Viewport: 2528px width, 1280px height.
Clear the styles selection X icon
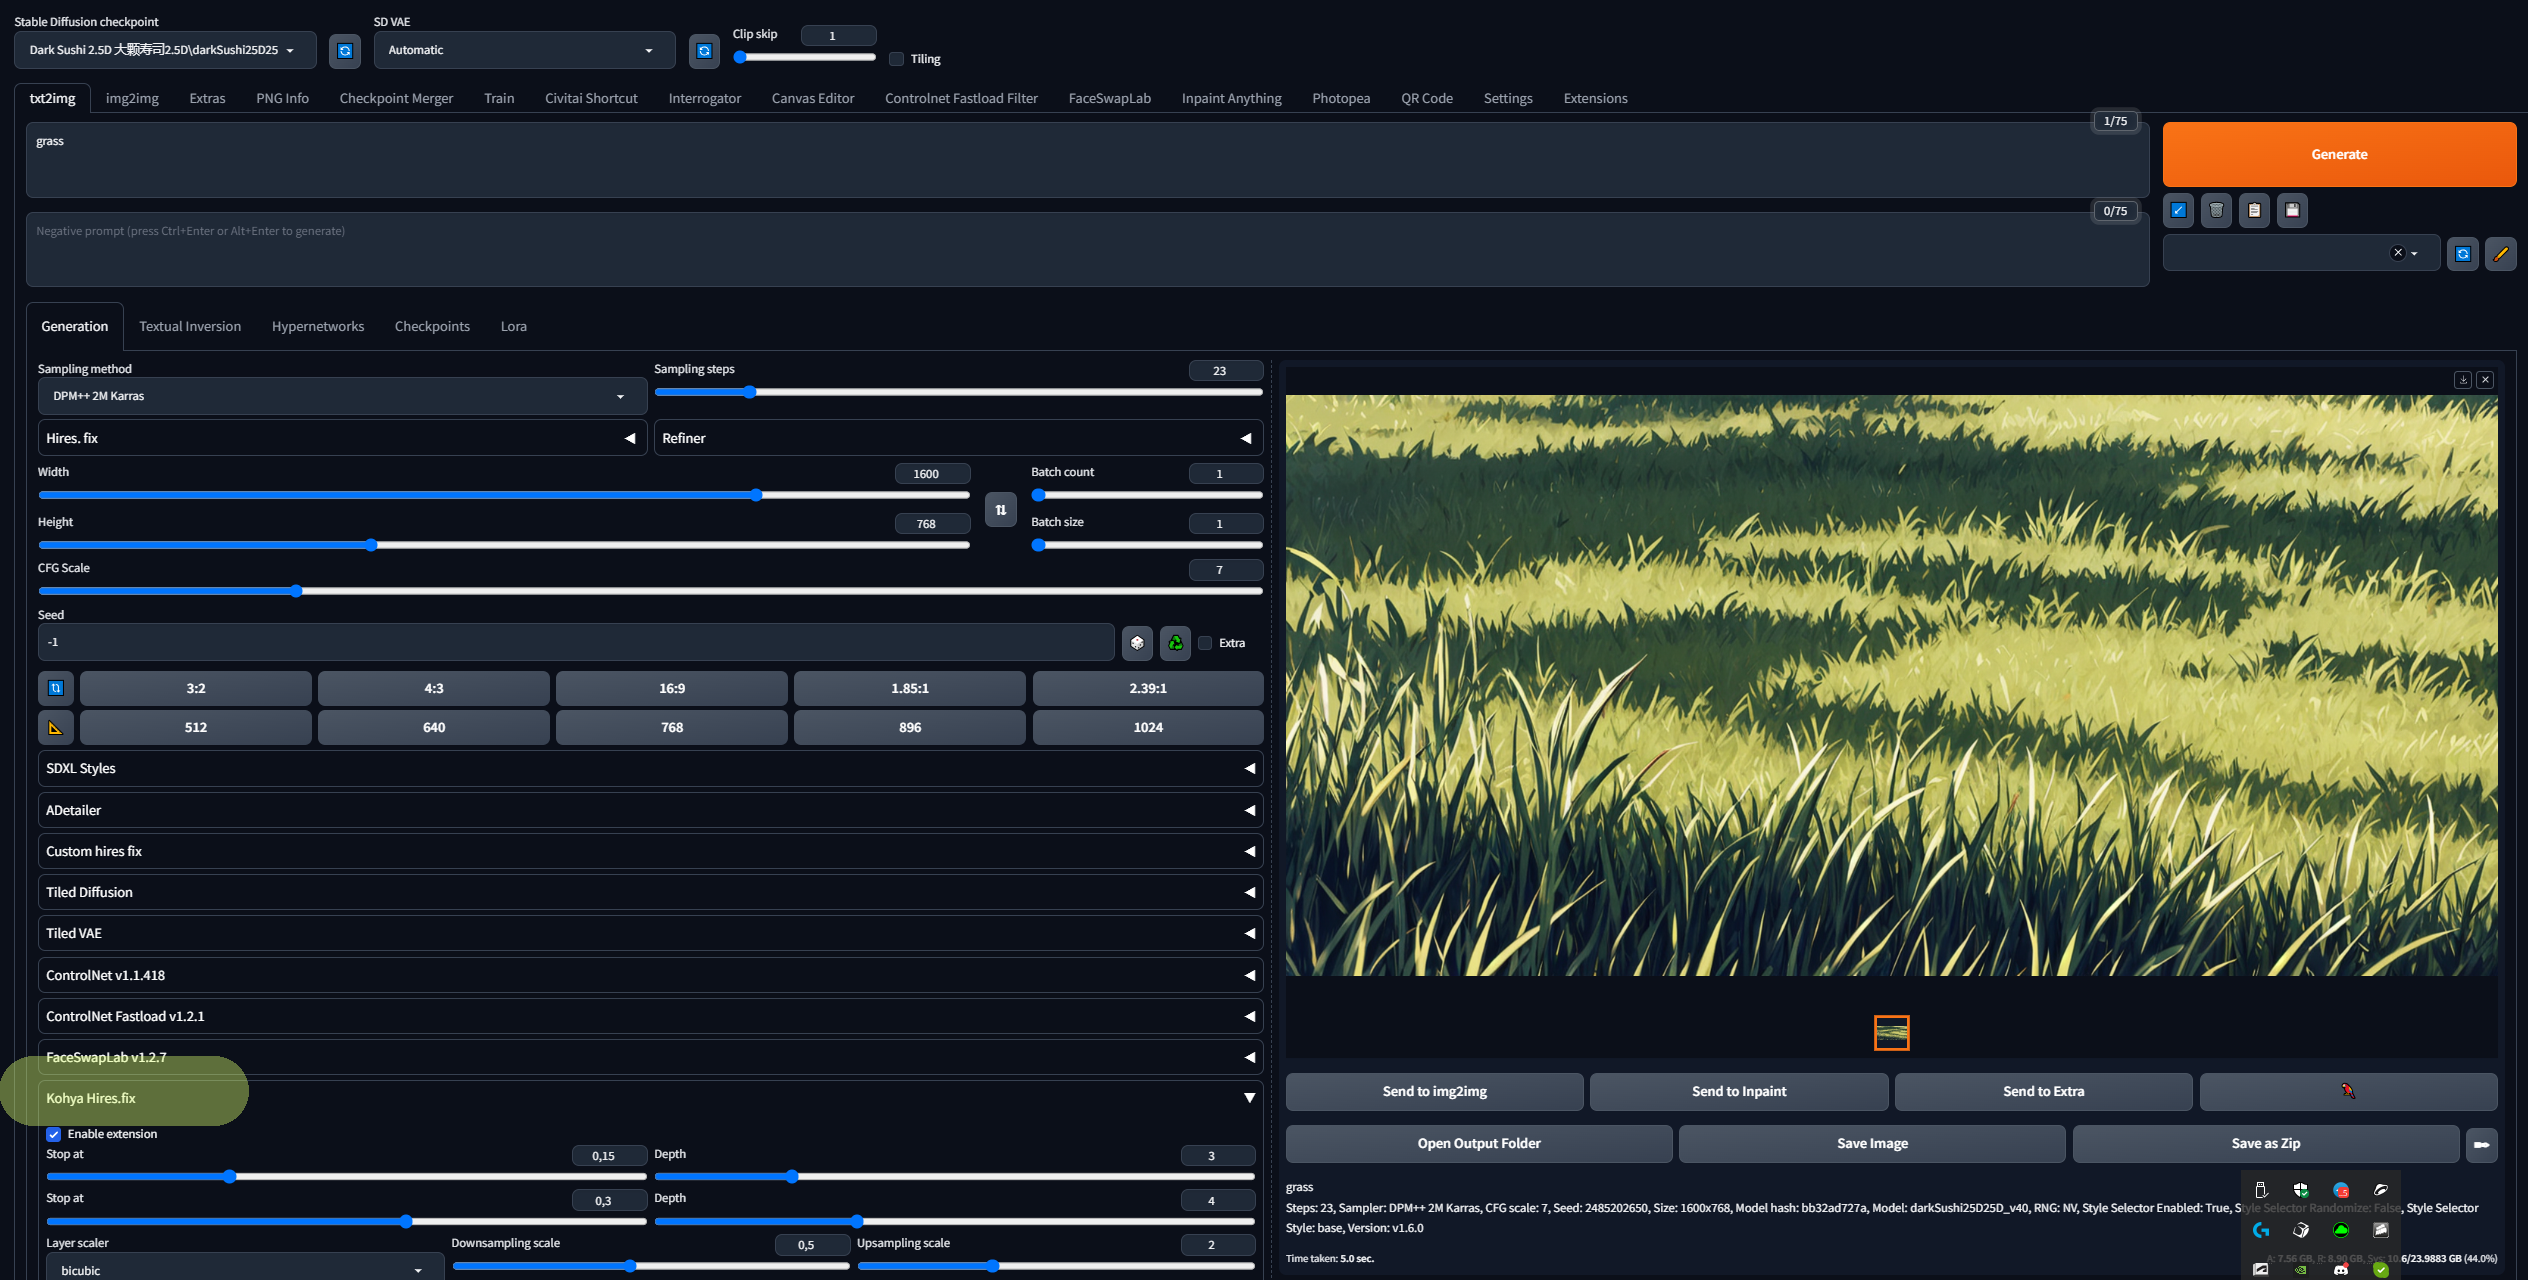coord(2397,253)
